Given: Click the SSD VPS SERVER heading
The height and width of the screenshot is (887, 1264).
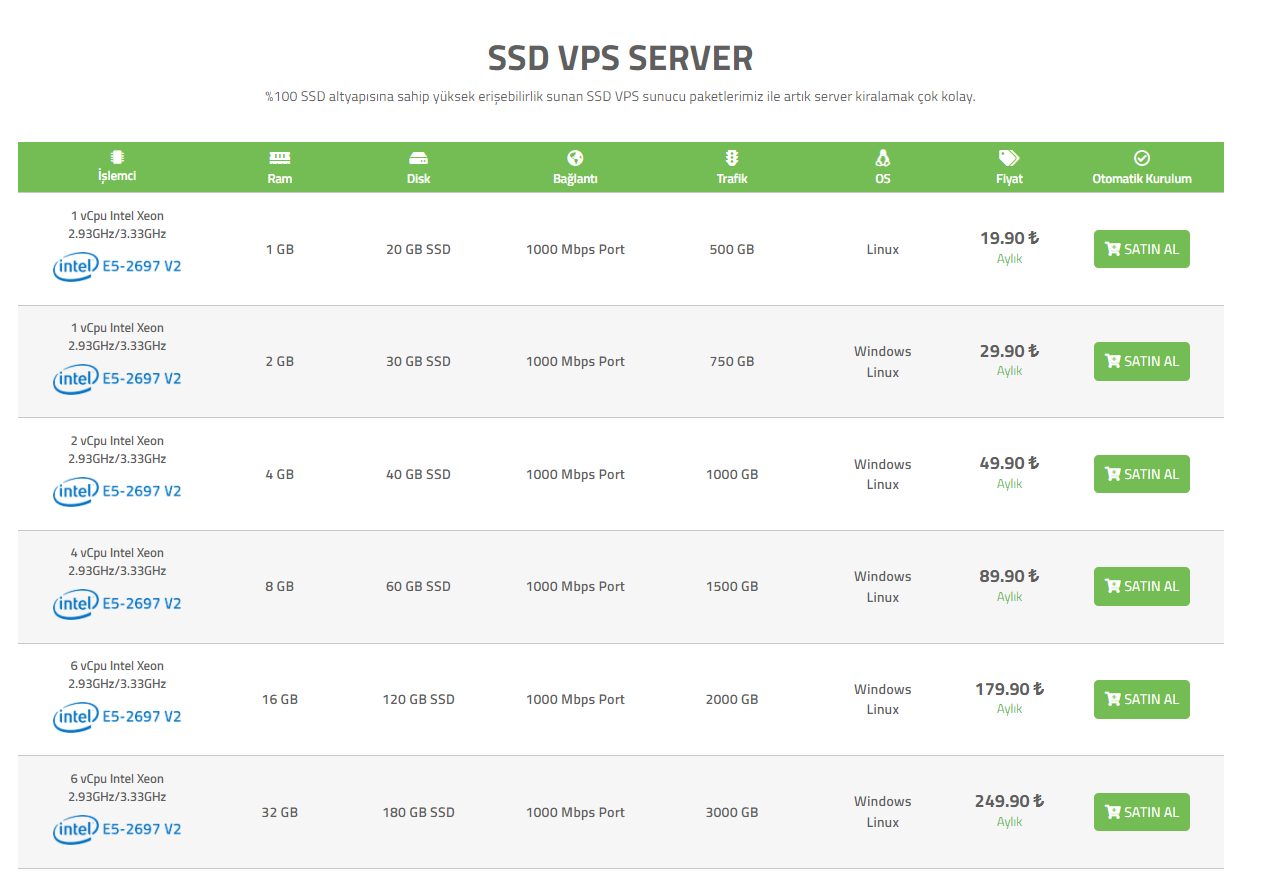Looking at the screenshot, I should point(620,58).
